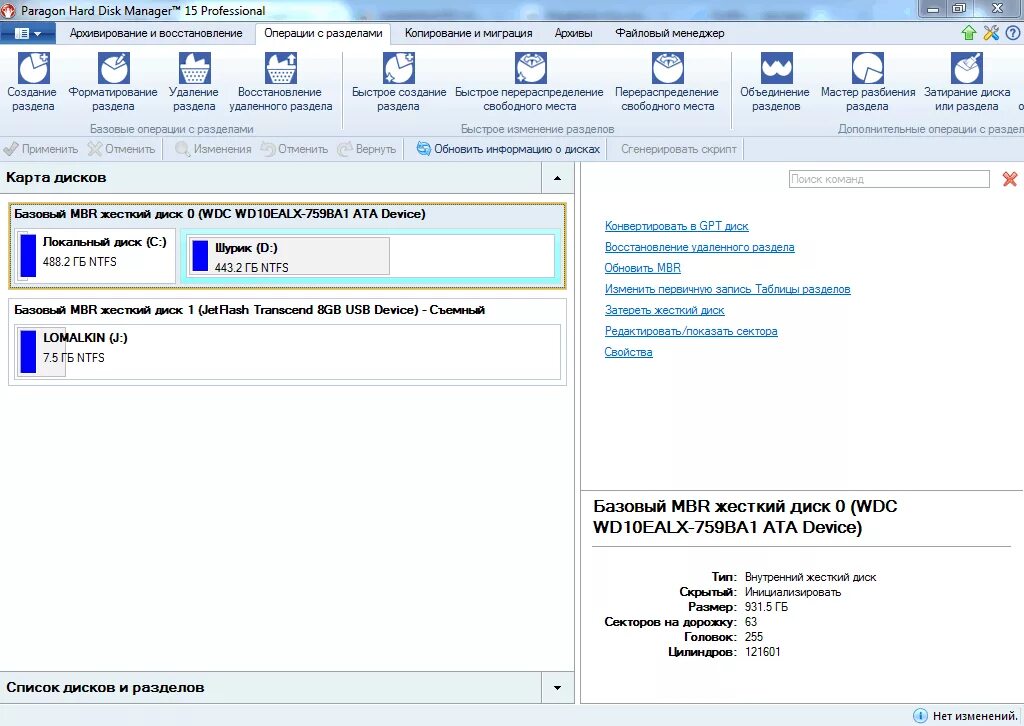The image size is (1024, 726).
Task: Click the Merge Partitions (Объединение разделов) icon
Action: tap(776, 68)
